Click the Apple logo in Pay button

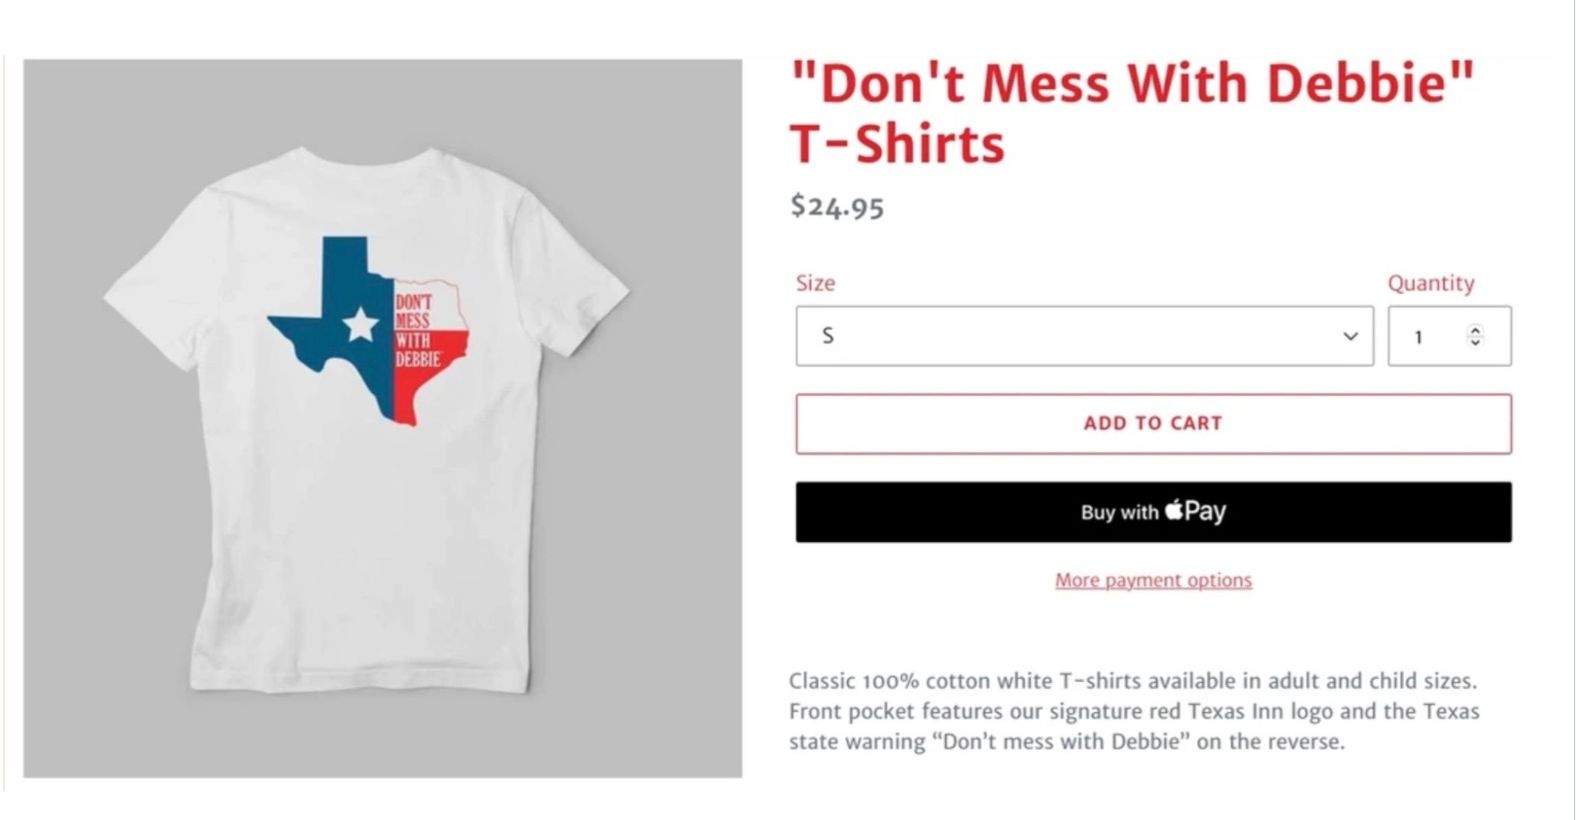tap(1174, 510)
